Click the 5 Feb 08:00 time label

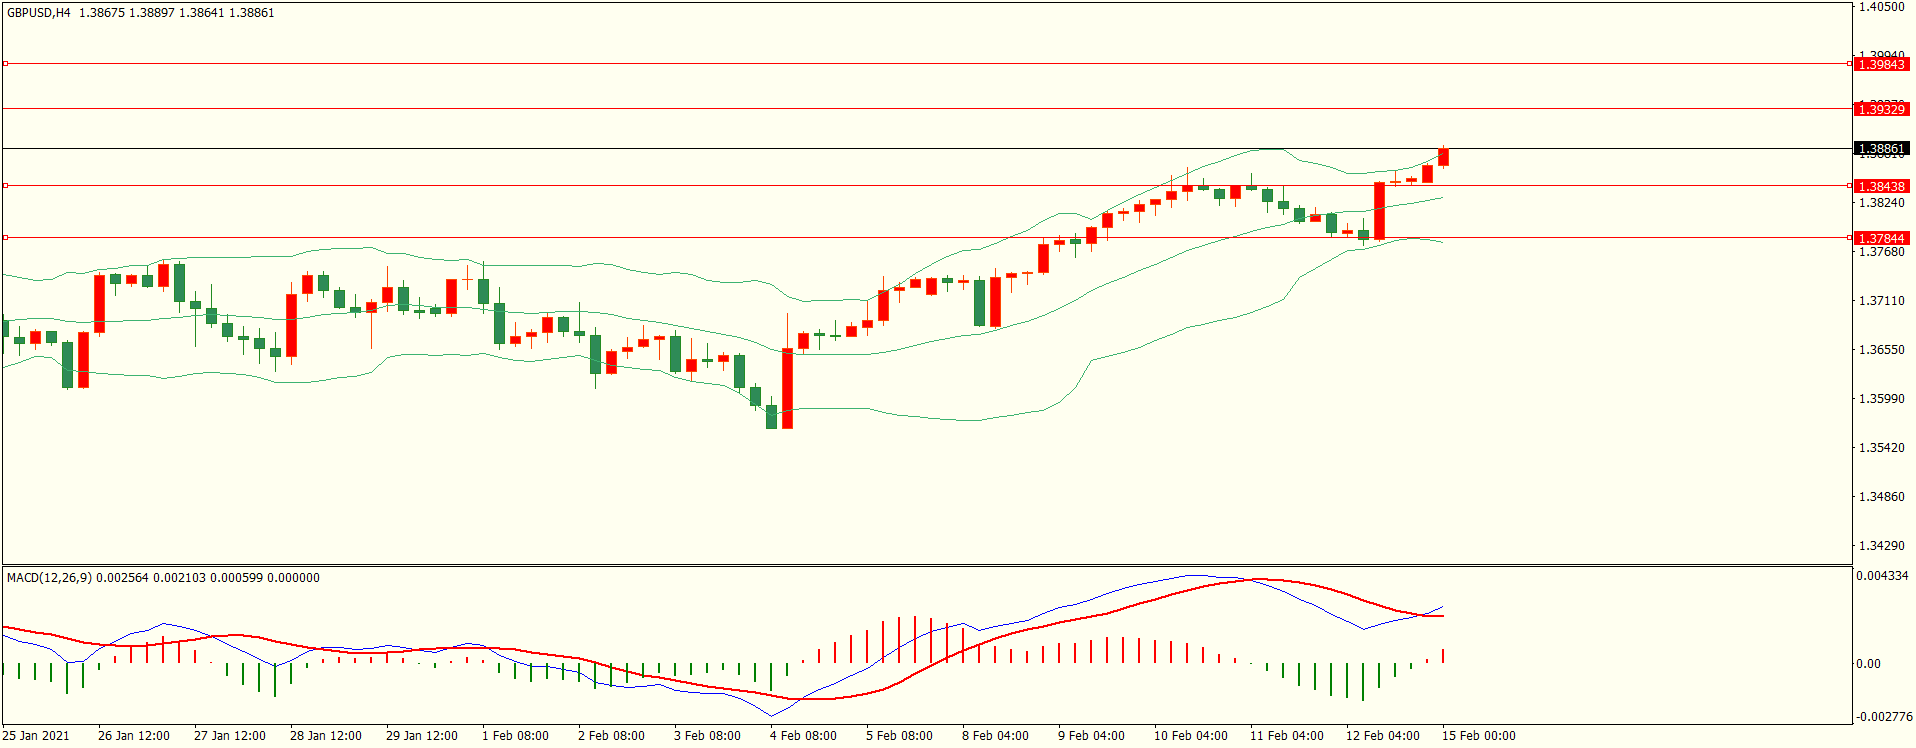(x=899, y=736)
